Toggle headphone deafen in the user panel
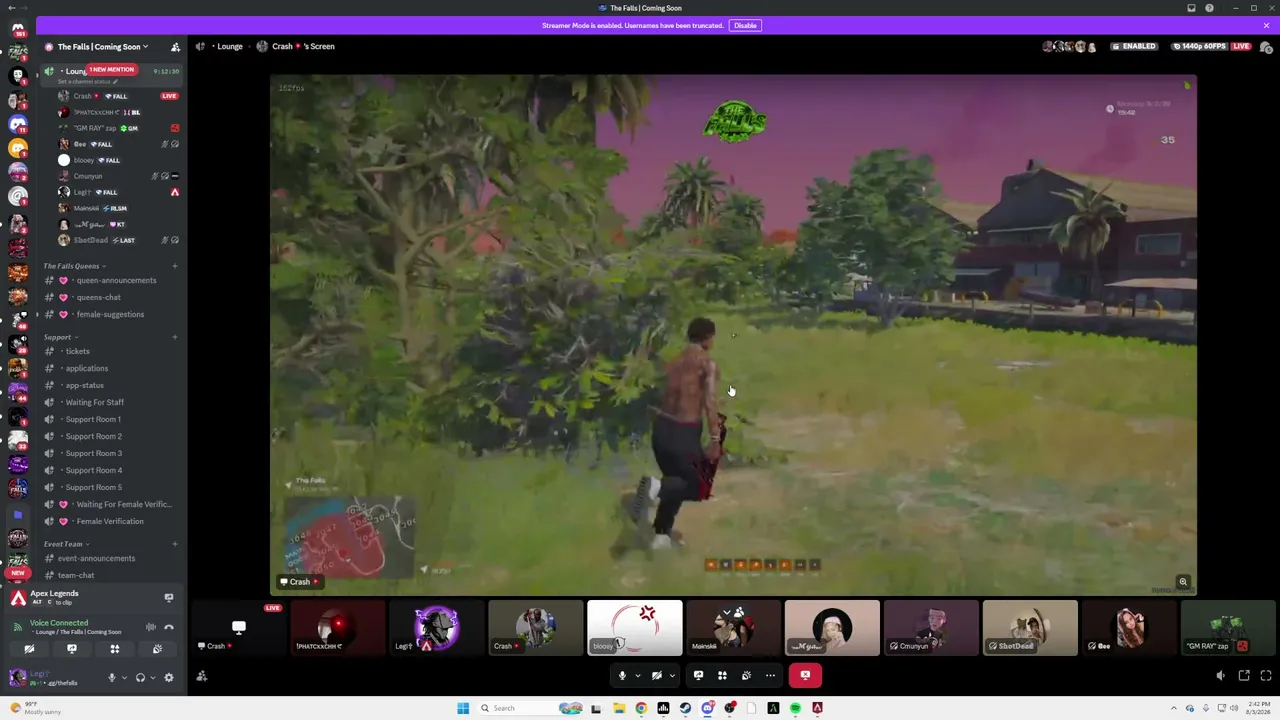Screen dimensions: 1280x720 coord(140,677)
